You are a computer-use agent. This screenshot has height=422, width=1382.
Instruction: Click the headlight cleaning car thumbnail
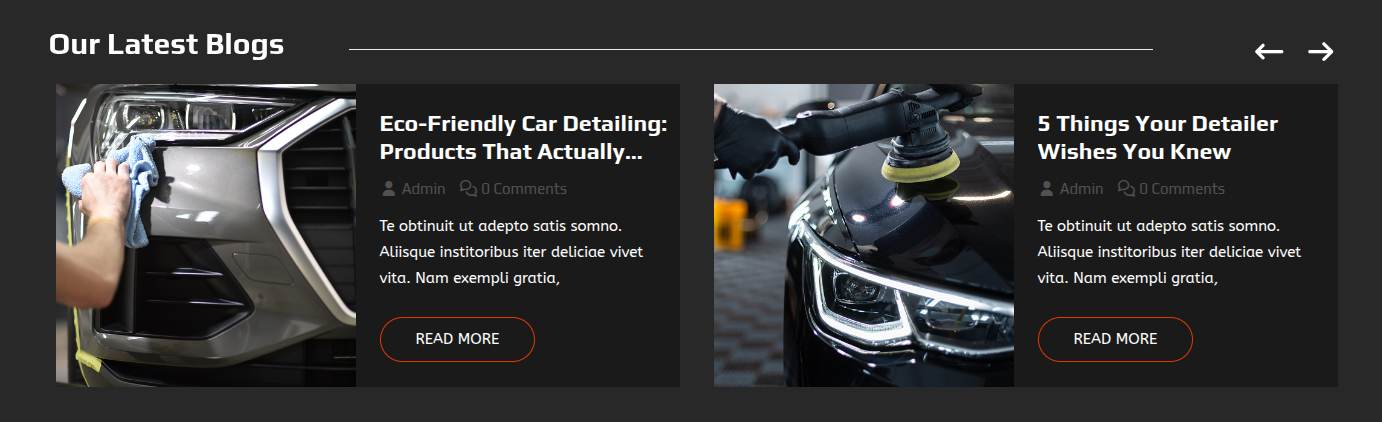point(206,235)
